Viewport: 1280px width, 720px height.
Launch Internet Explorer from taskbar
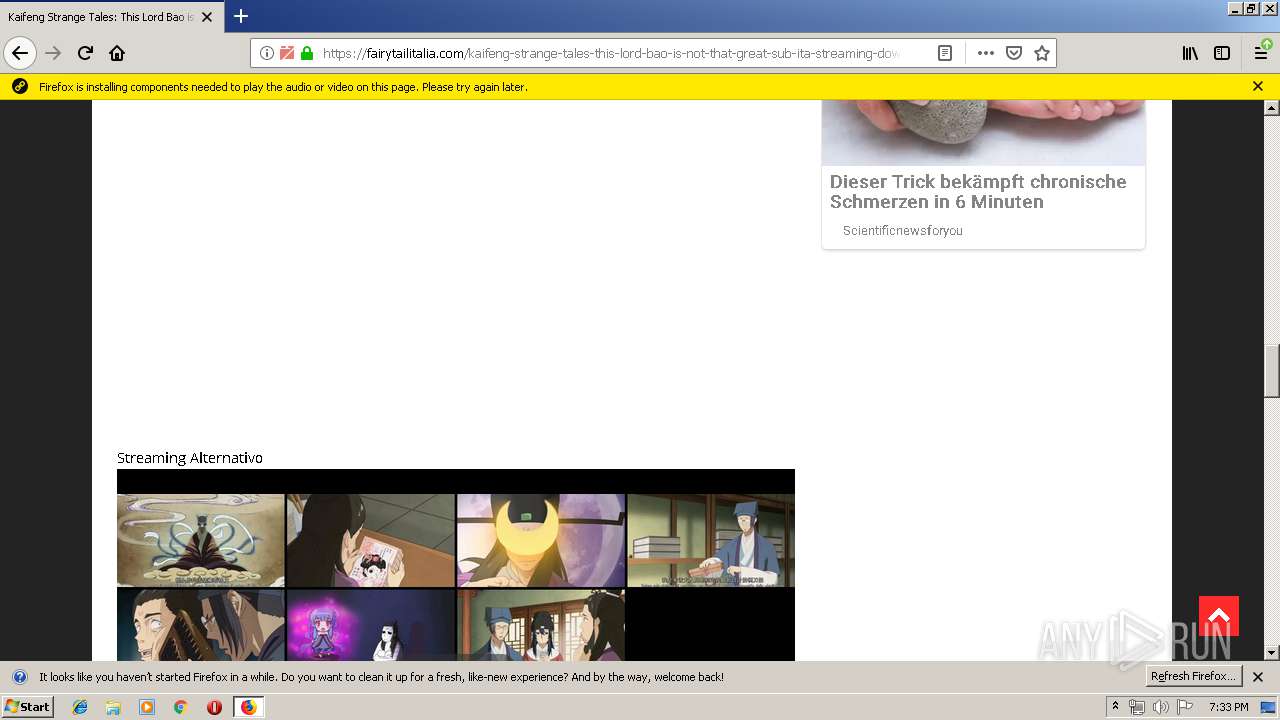pyautogui.click(x=80, y=707)
